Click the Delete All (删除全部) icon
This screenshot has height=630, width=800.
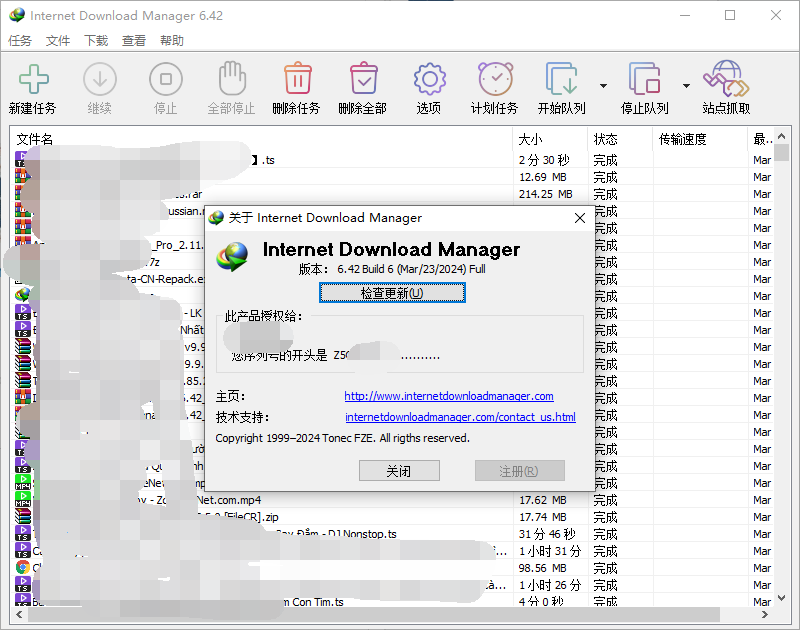[363, 80]
